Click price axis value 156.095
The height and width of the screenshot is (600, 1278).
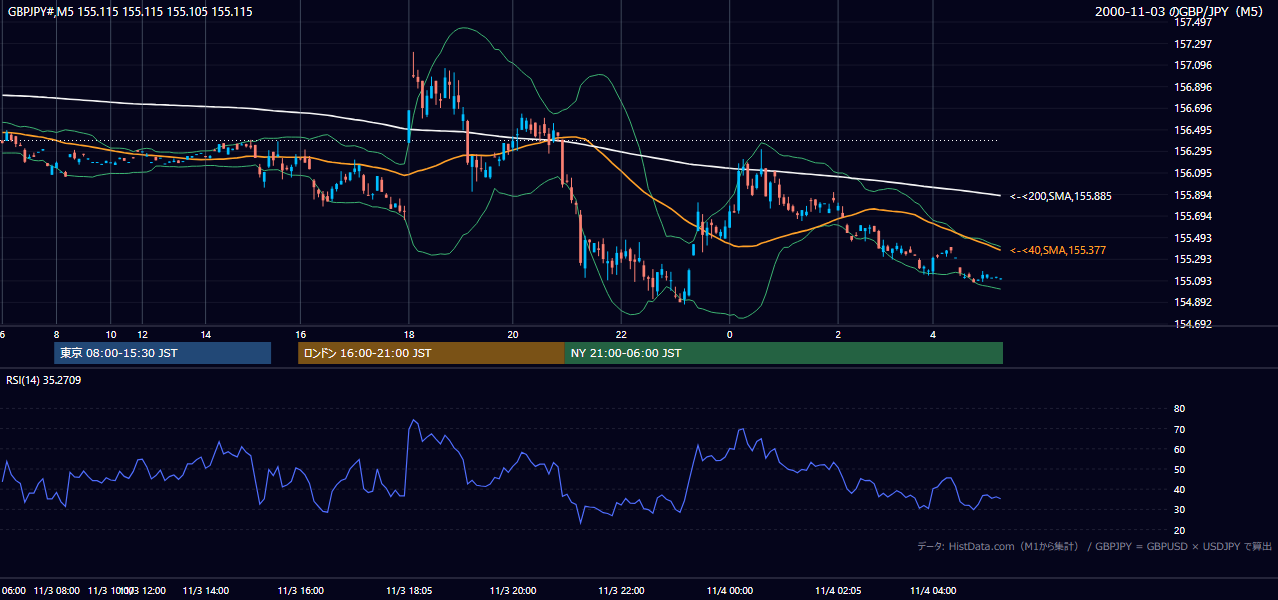click(1194, 173)
